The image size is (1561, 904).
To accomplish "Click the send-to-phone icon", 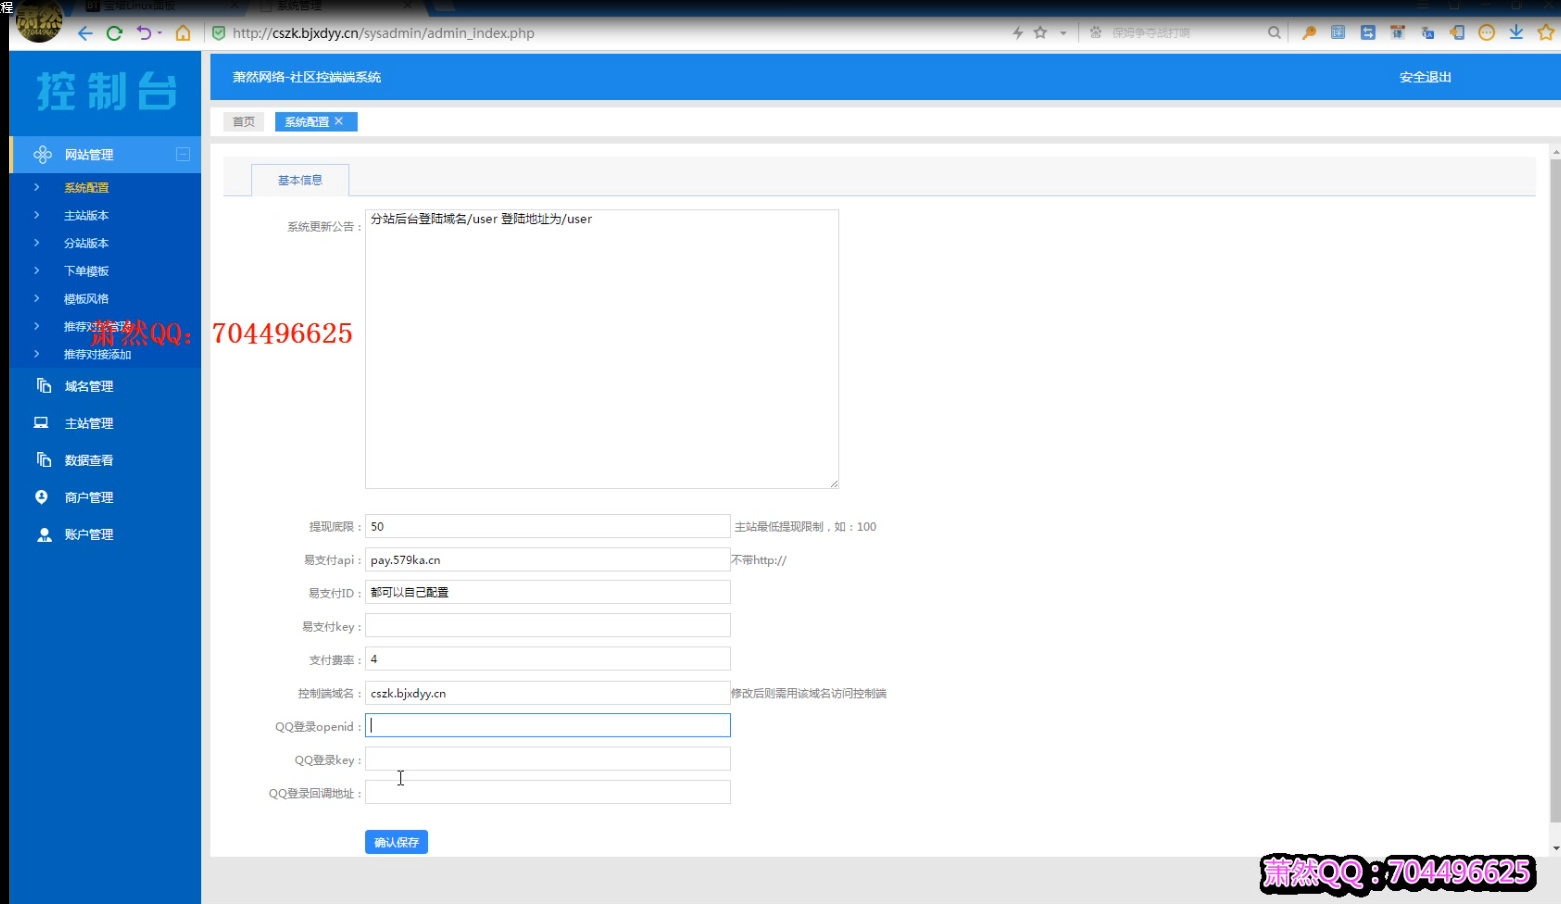I will tap(1457, 33).
